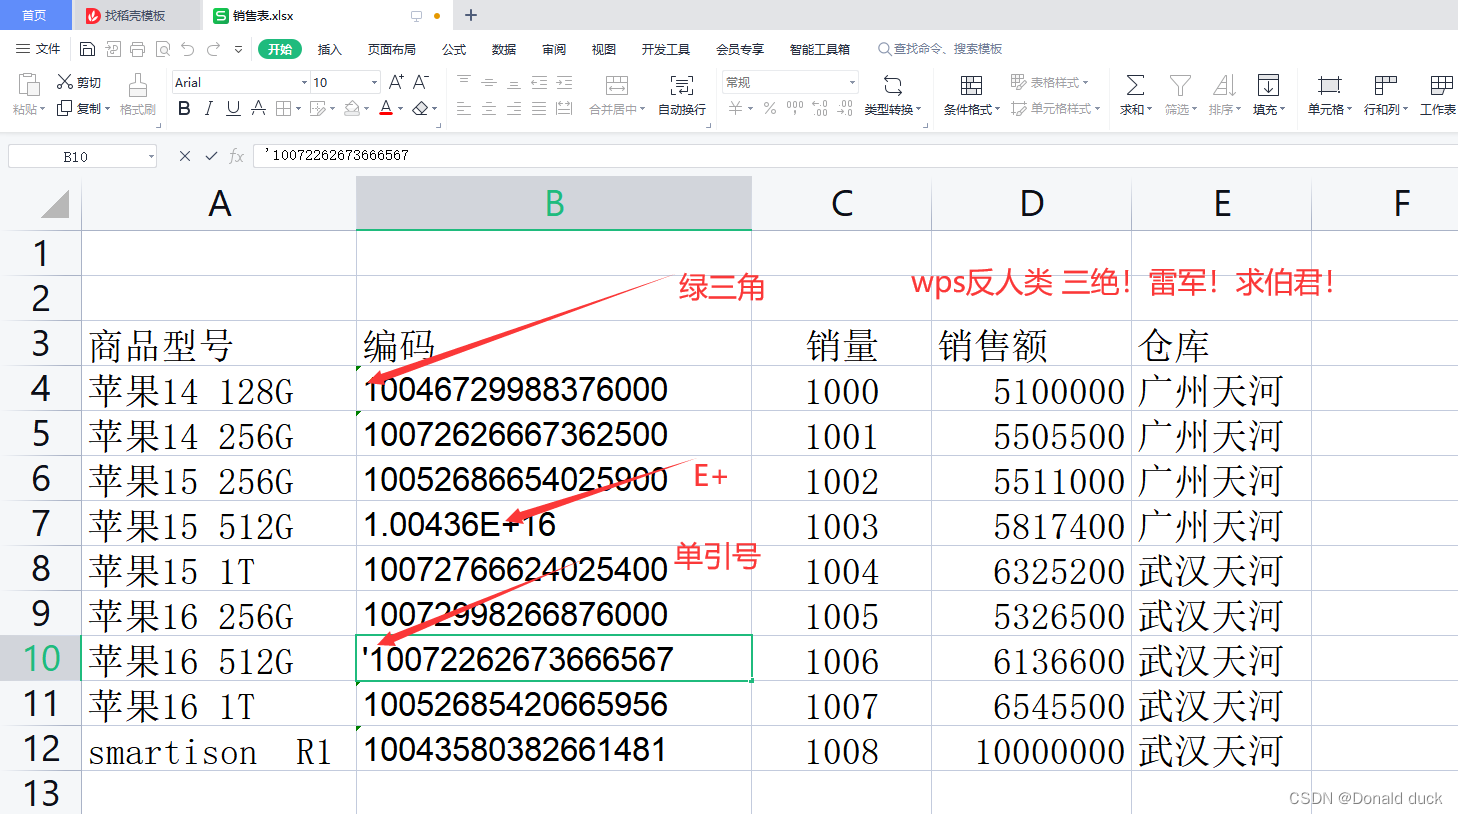Switch to the Review (审阅) tab

point(554,49)
